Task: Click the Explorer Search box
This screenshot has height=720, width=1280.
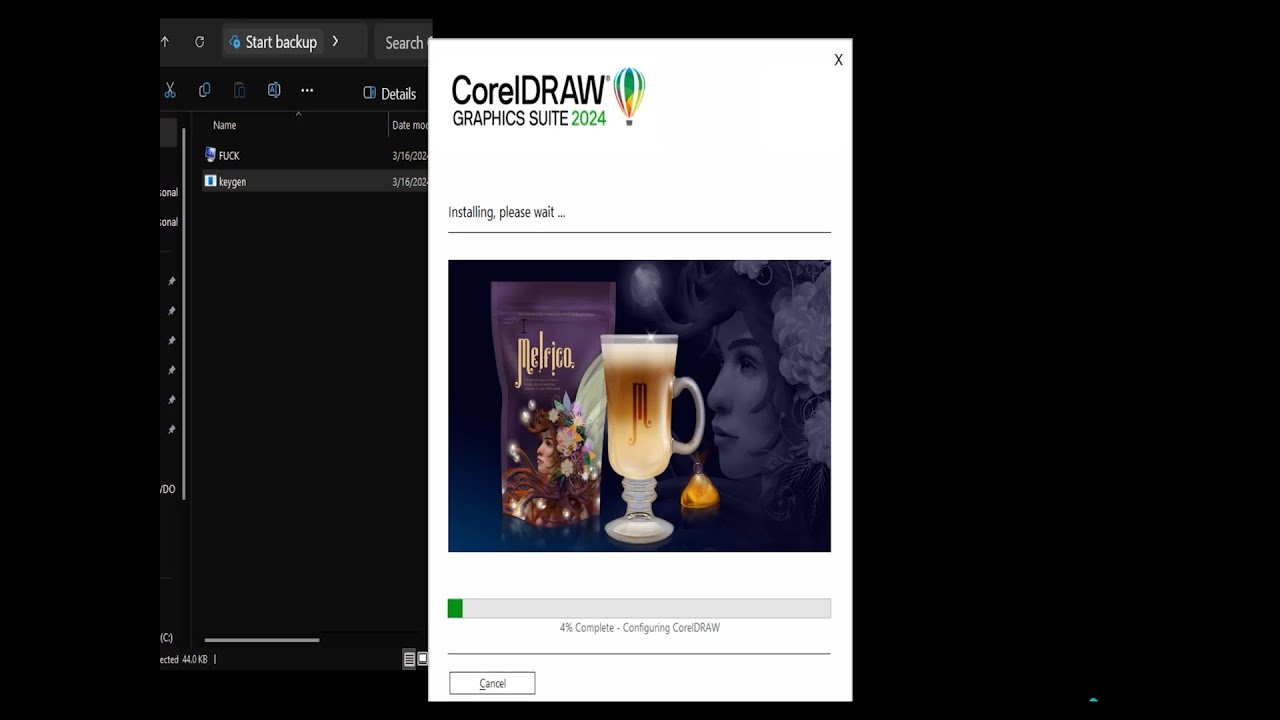Action: coord(403,43)
